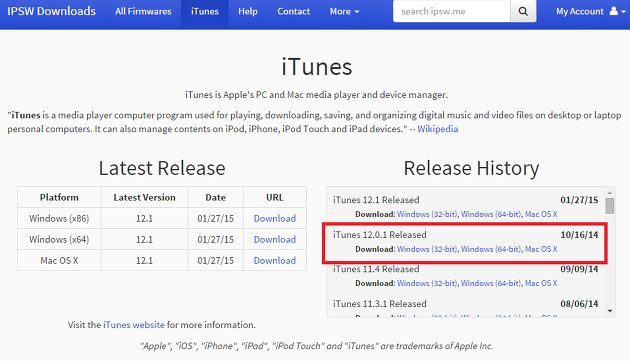The width and height of the screenshot is (630, 361).
Task: Click the 'Windows (x64)' platform cell
Action: pos(59,239)
